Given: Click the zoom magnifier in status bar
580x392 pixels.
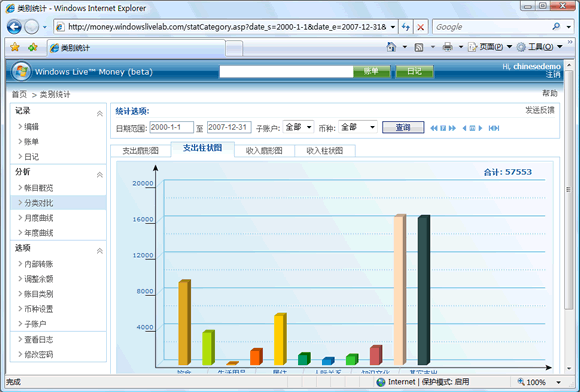Looking at the screenshot, I should (x=521, y=382).
